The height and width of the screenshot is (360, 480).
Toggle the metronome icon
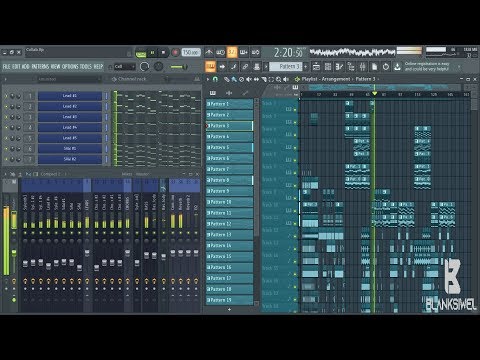point(209,52)
